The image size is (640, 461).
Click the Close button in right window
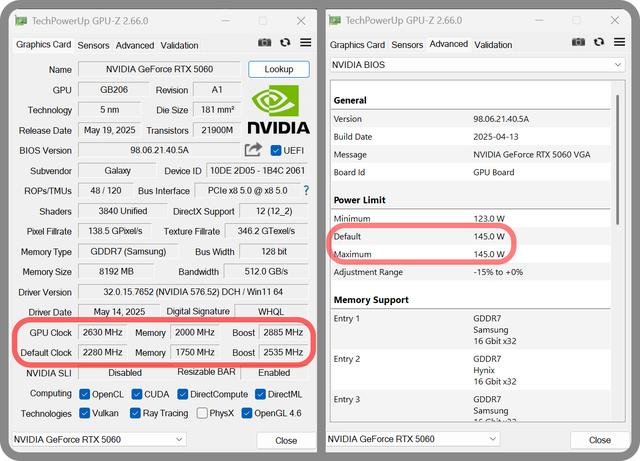click(x=600, y=440)
